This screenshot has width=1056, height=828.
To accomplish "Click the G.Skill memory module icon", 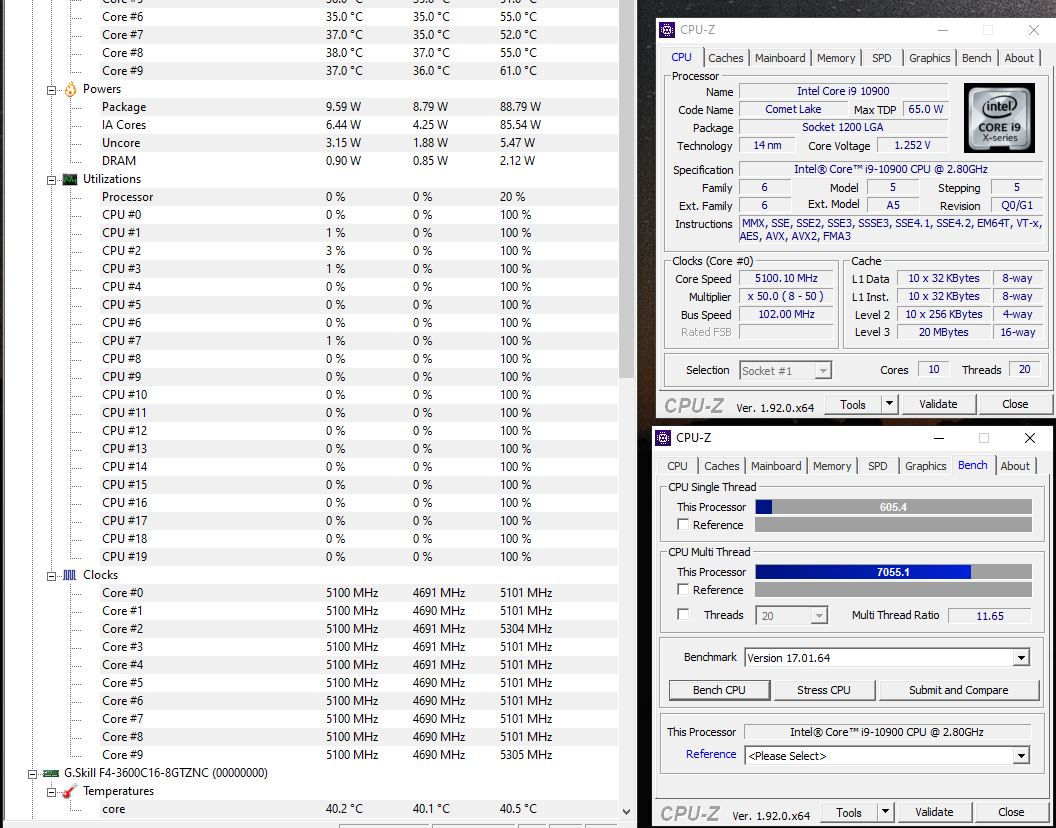I will [x=51, y=773].
